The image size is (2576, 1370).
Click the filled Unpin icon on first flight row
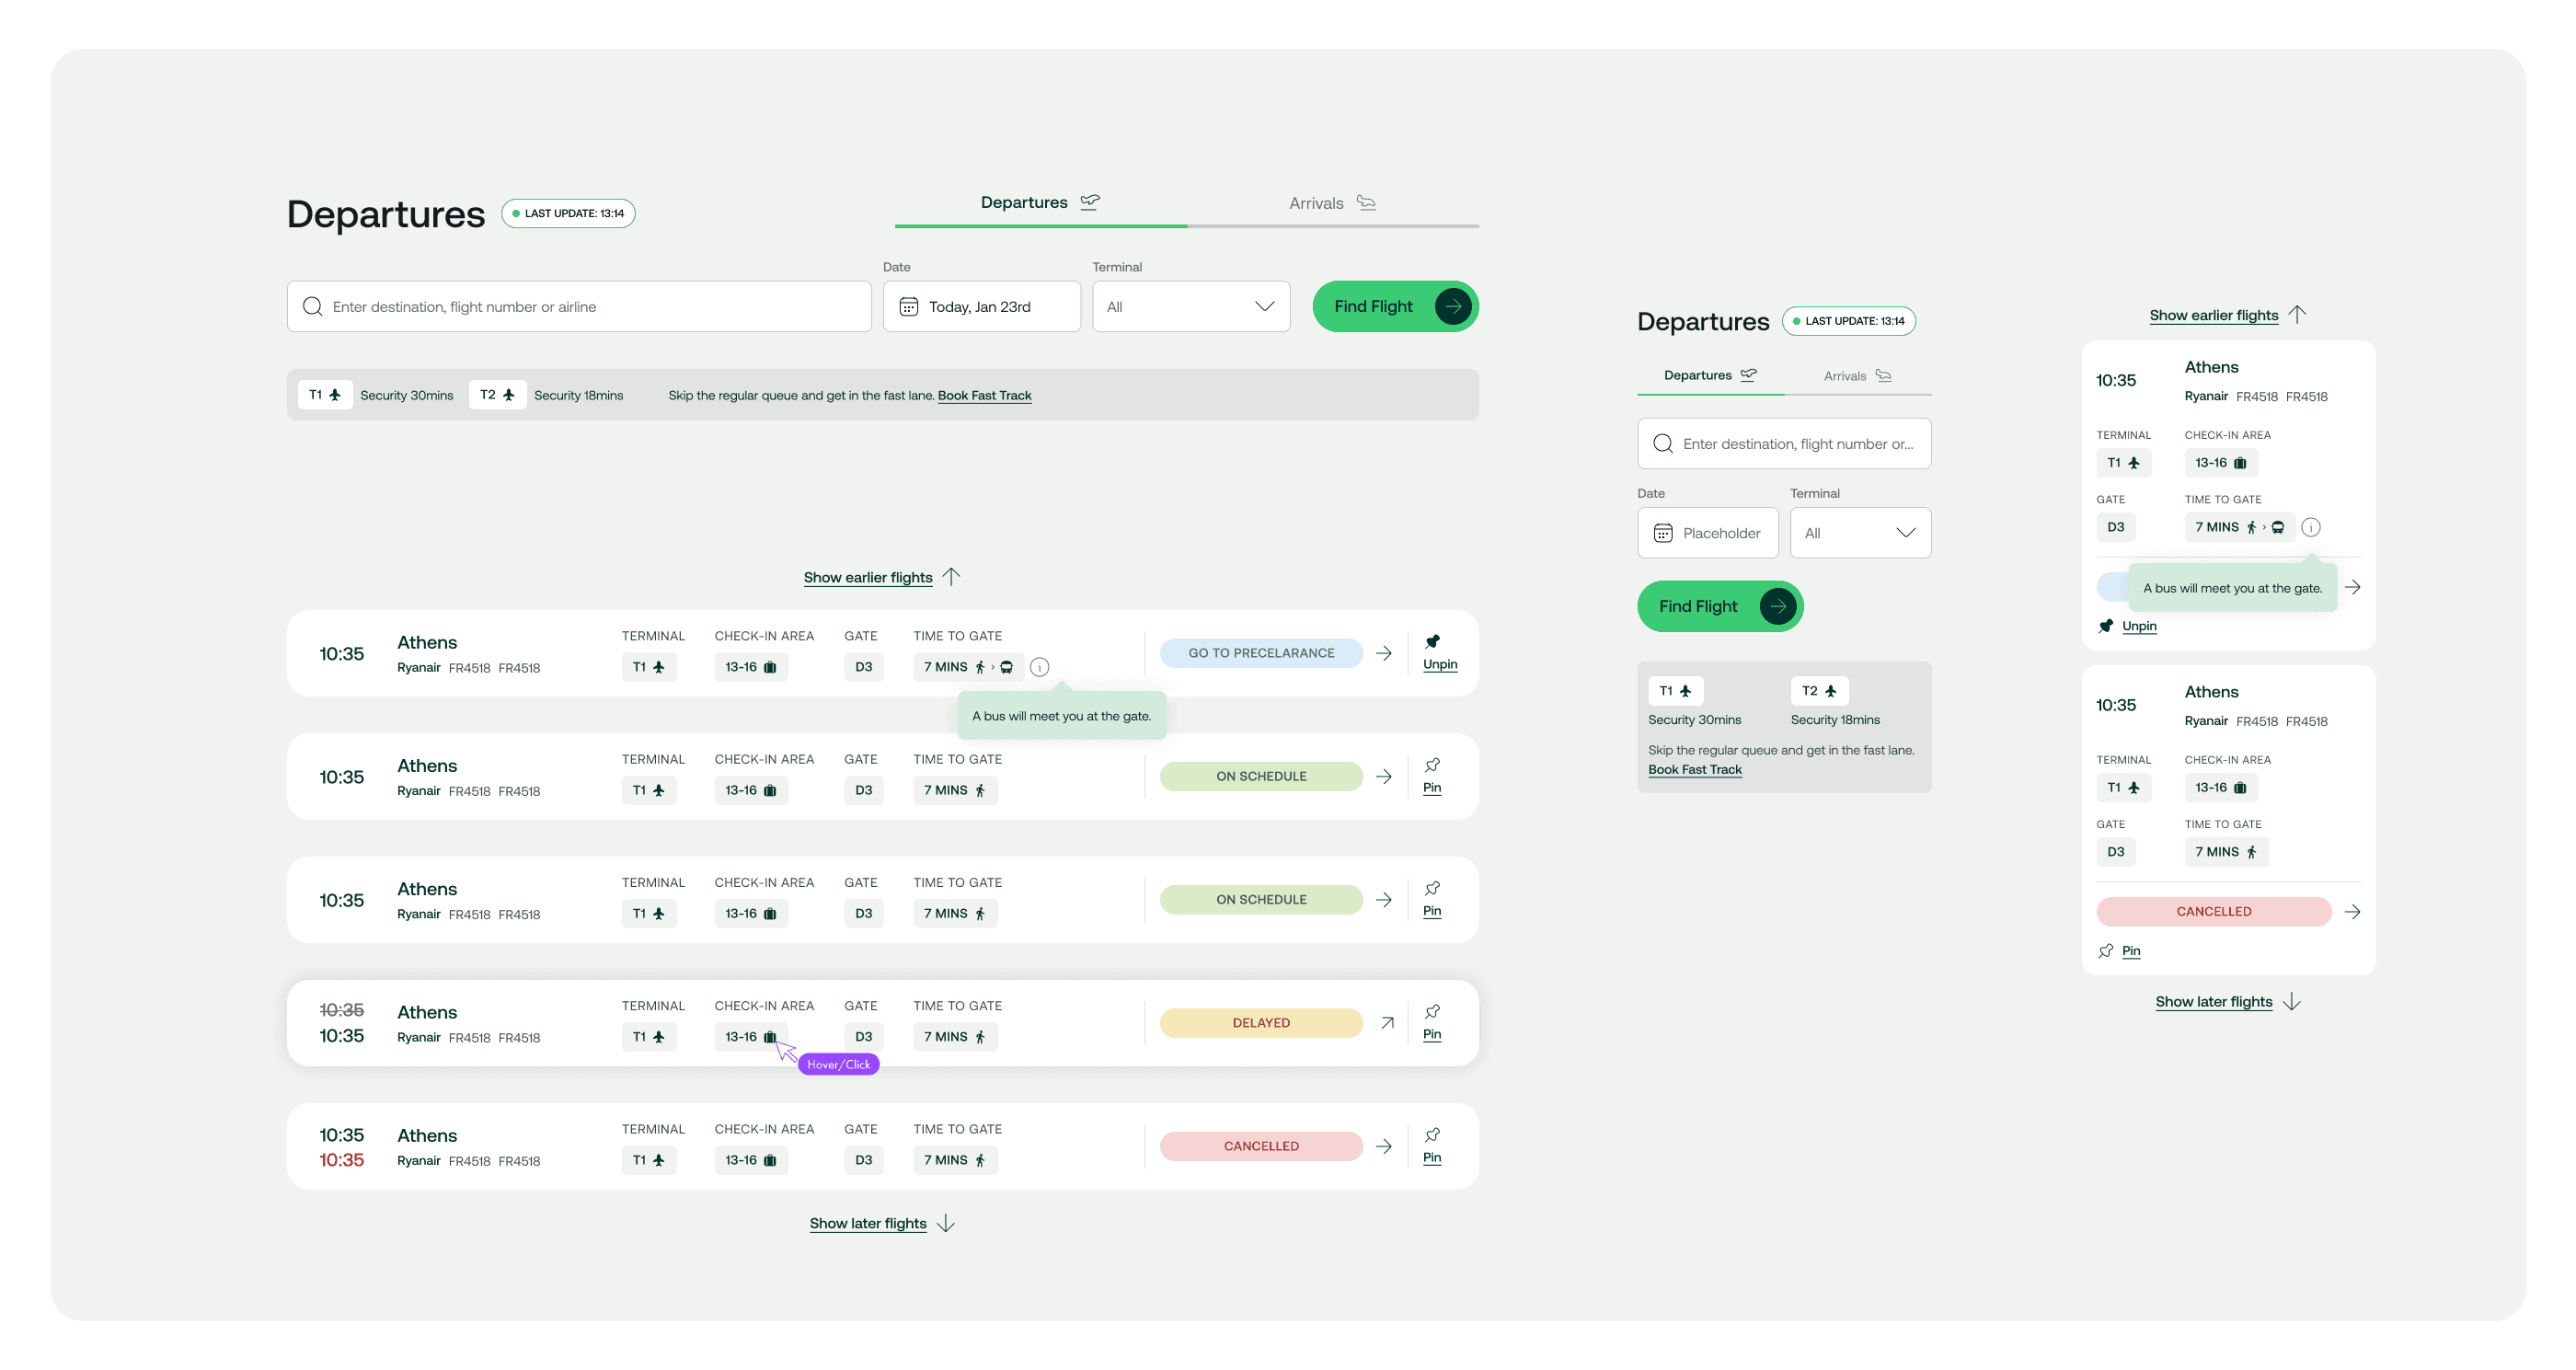click(1432, 642)
